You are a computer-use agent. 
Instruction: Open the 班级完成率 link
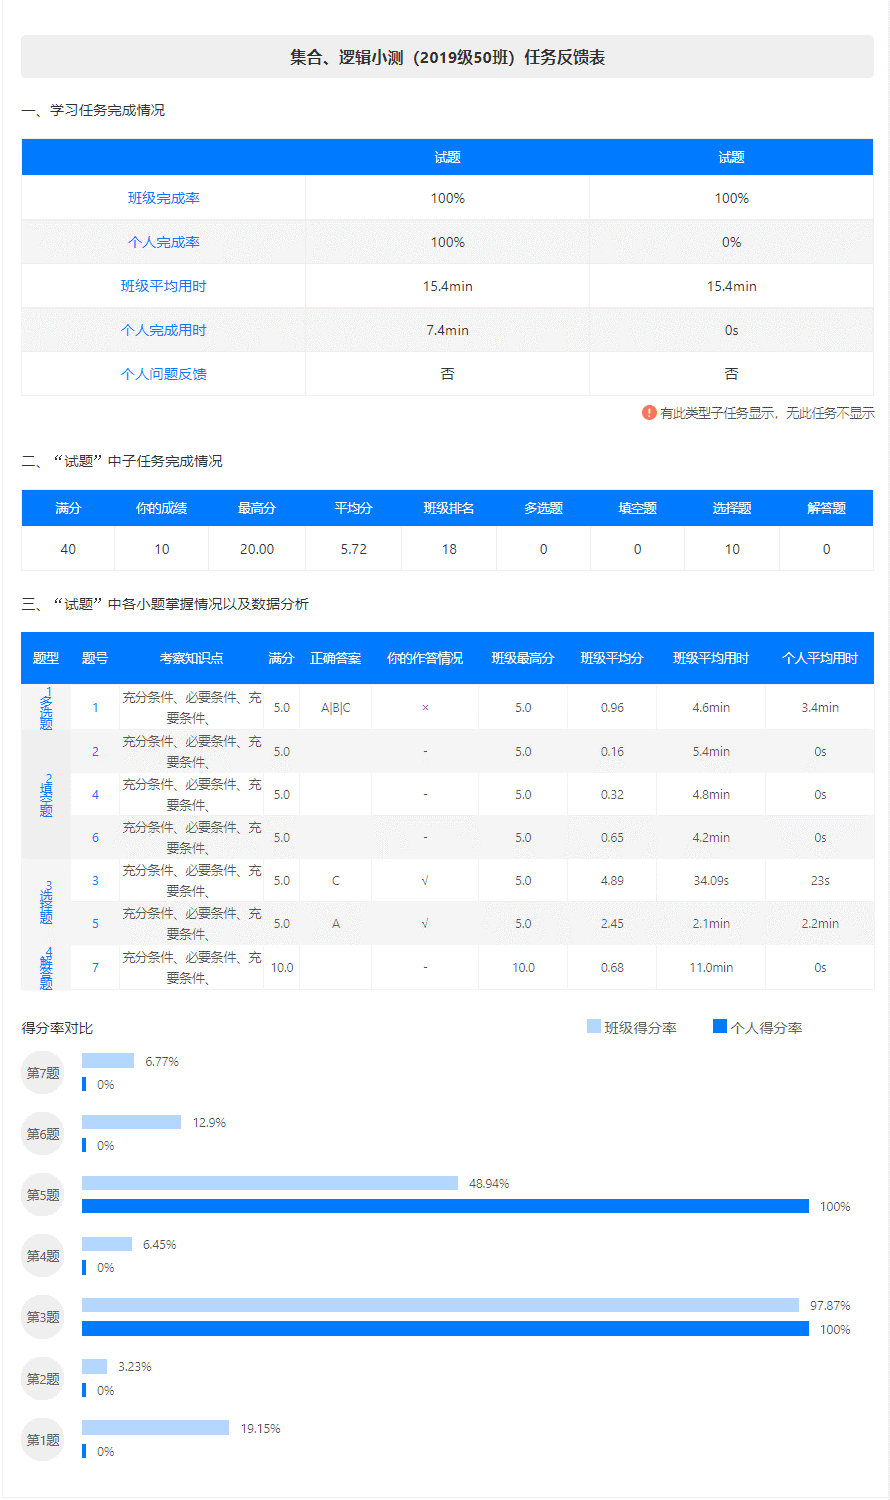click(x=163, y=198)
